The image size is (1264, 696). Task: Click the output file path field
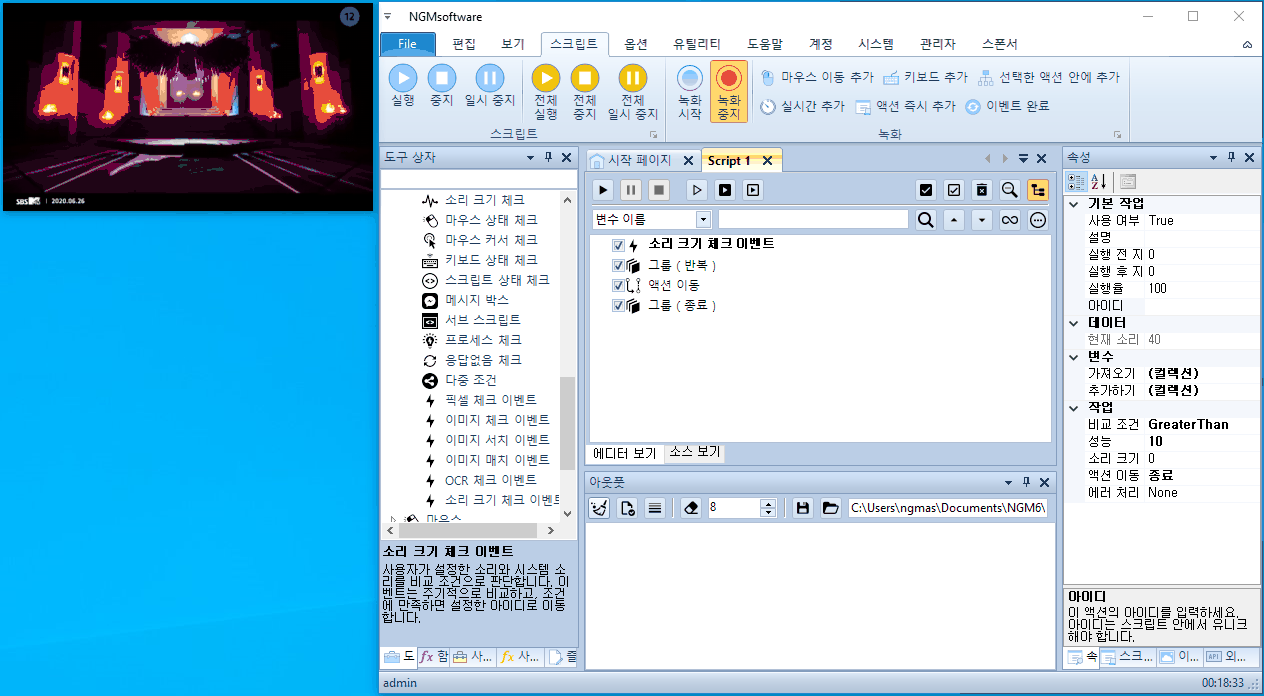click(947, 508)
